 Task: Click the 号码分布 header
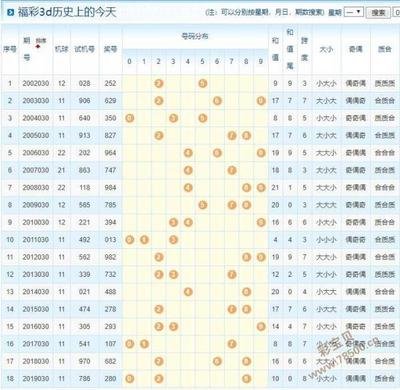click(x=195, y=36)
